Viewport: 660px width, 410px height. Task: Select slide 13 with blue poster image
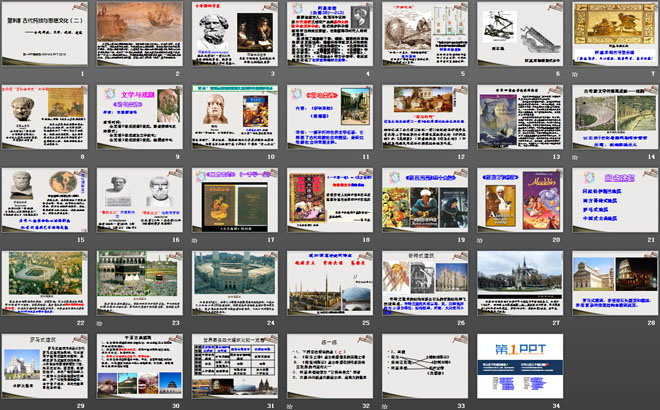click(x=520, y=117)
